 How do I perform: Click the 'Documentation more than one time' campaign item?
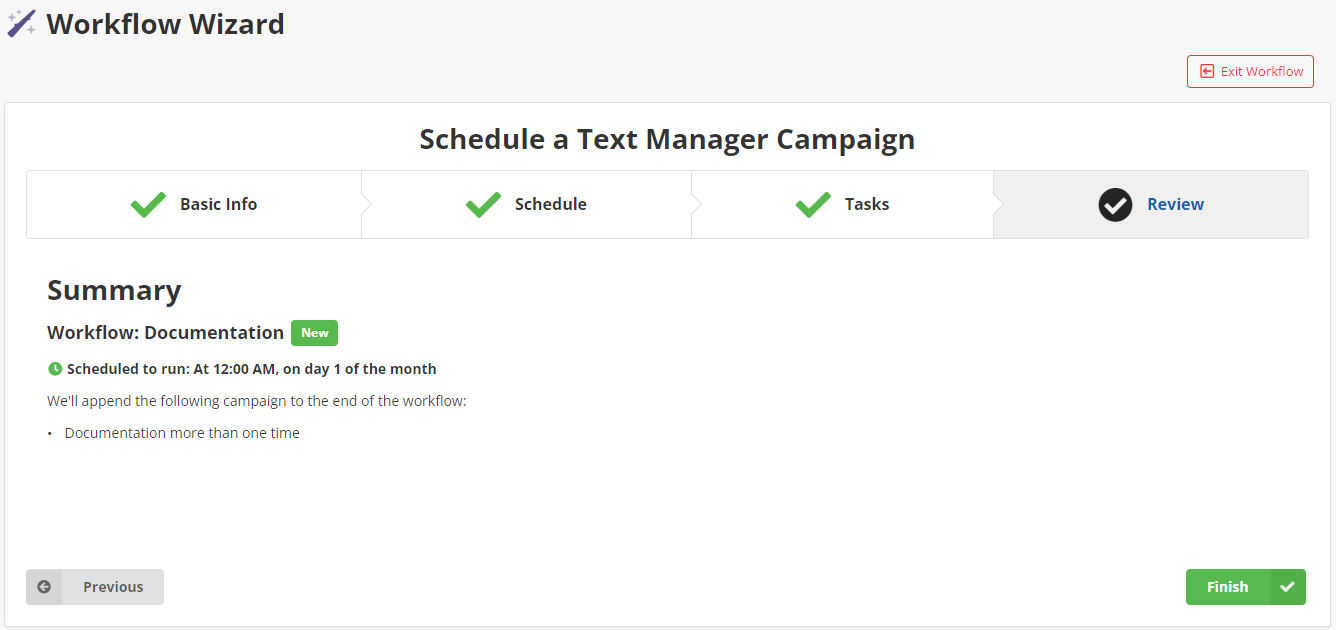pyautogui.click(x=182, y=433)
